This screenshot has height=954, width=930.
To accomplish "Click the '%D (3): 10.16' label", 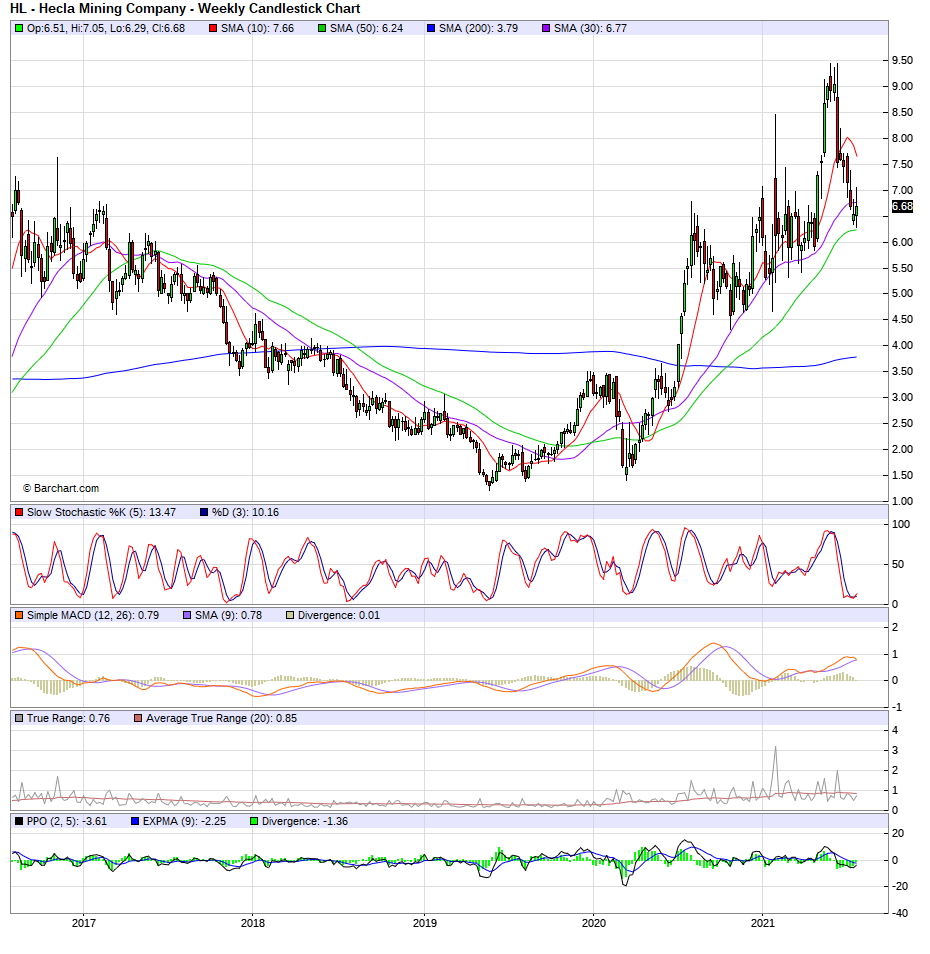I will (x=245, y=512).
